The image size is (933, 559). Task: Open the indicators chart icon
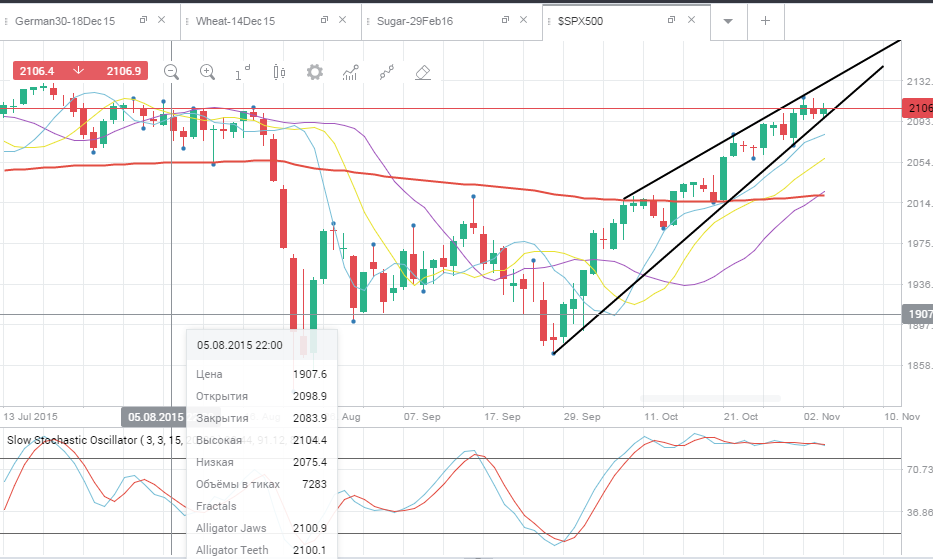pos(350,73)
